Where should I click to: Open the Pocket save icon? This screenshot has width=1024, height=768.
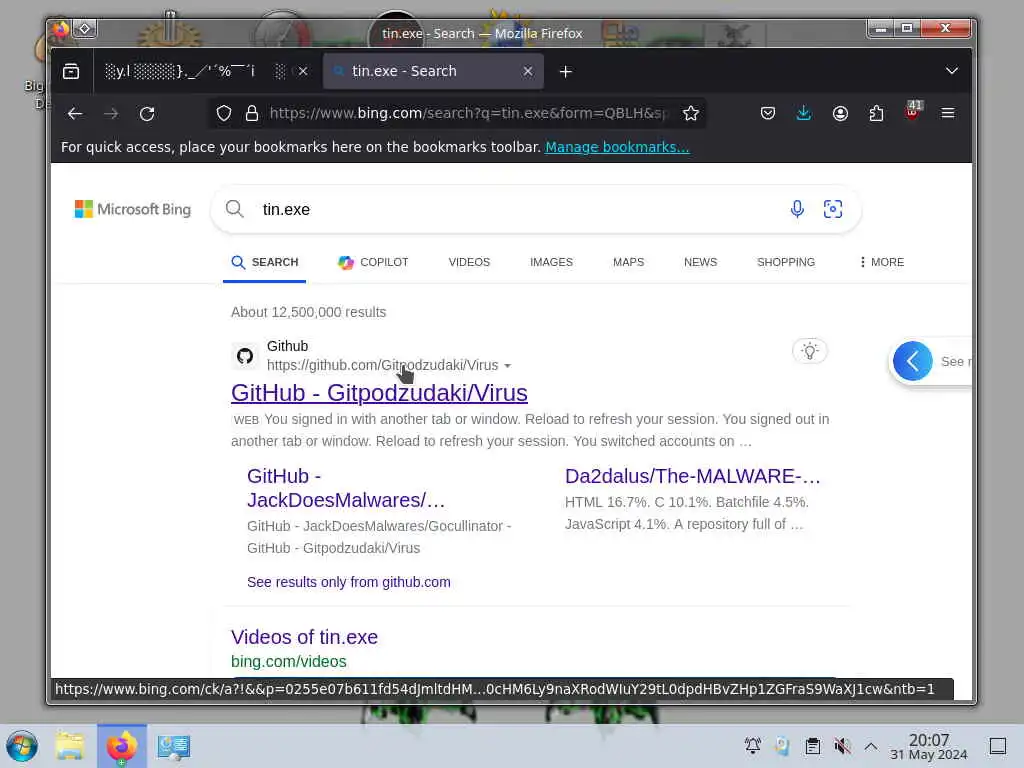coord(768,114)
